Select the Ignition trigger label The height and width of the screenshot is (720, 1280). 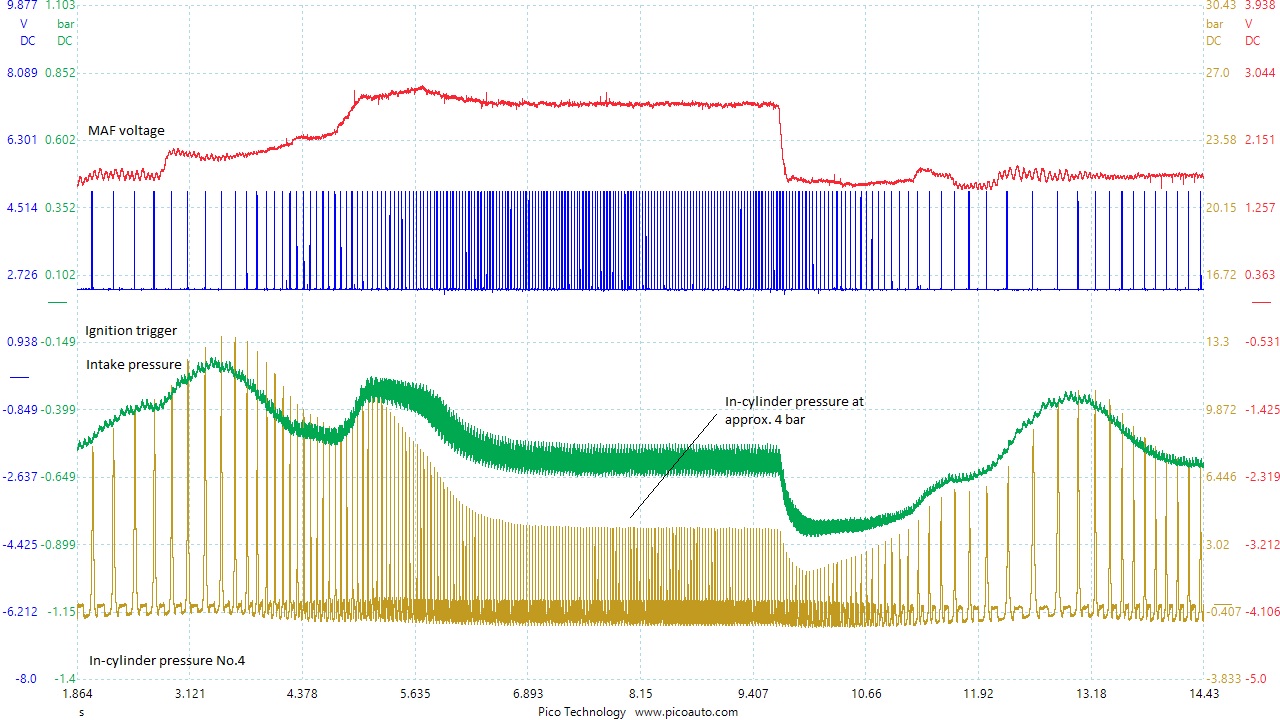131,330
